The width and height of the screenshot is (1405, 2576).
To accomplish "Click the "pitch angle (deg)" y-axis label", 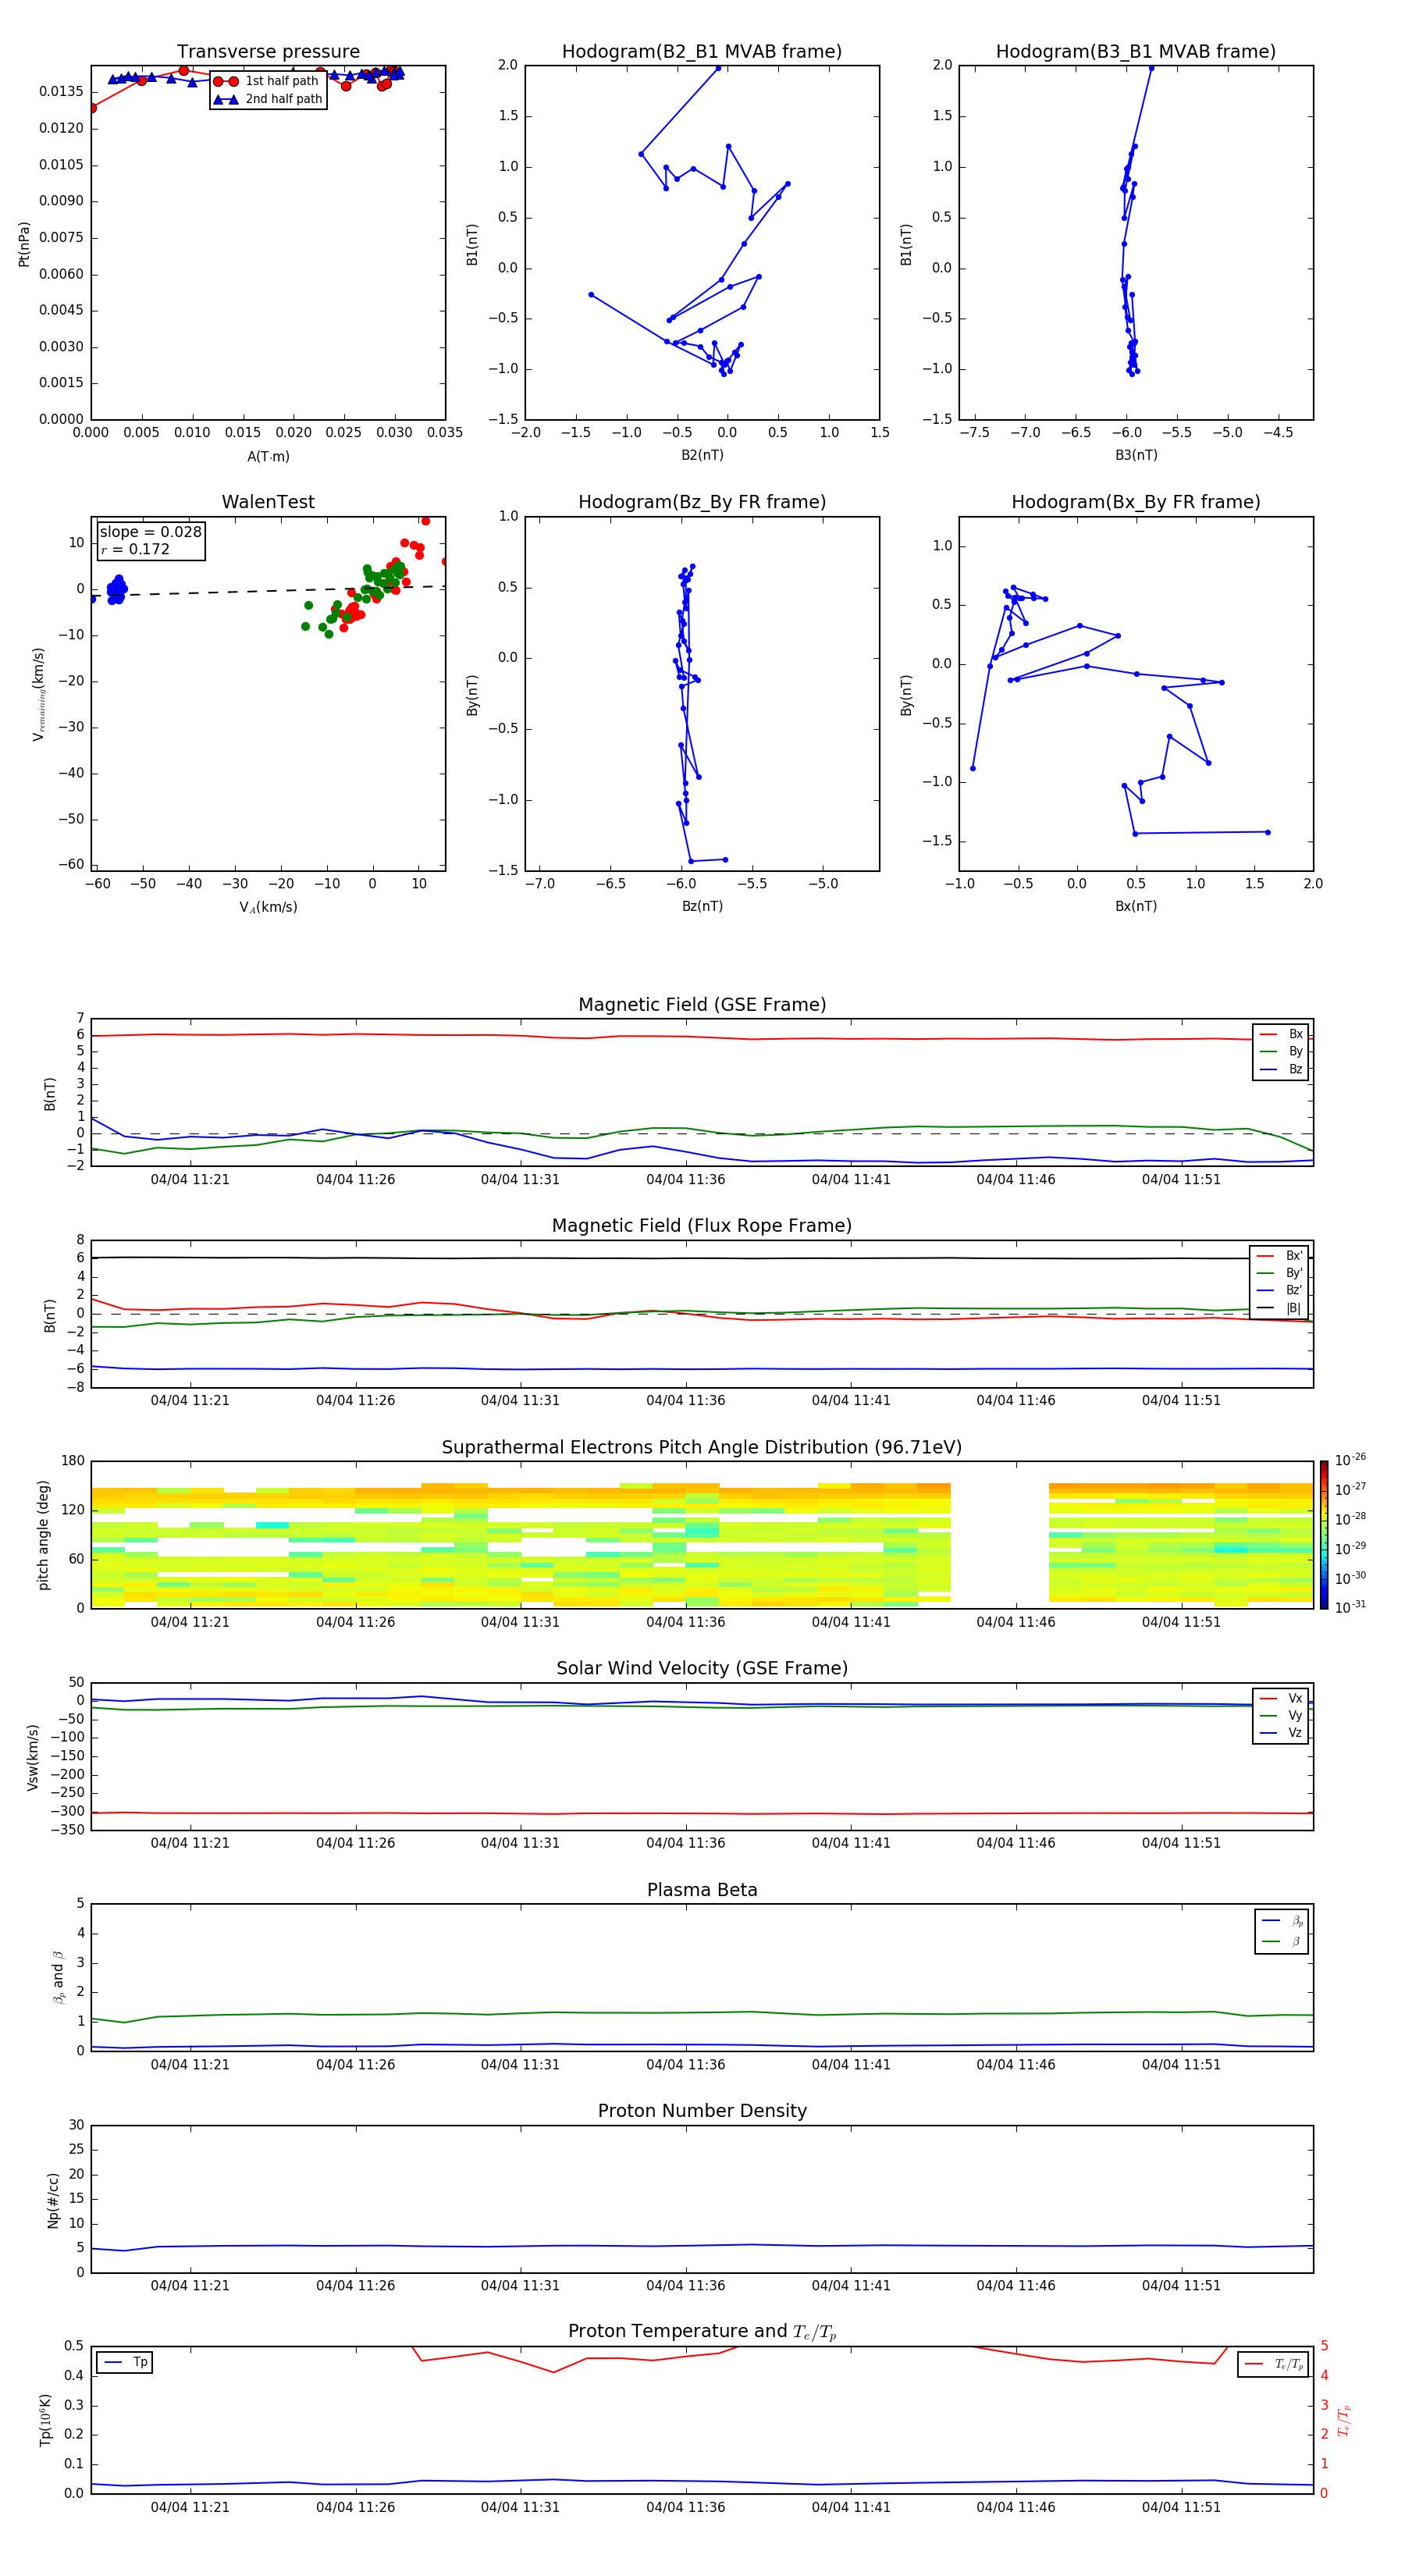I will pos(43,1535).
